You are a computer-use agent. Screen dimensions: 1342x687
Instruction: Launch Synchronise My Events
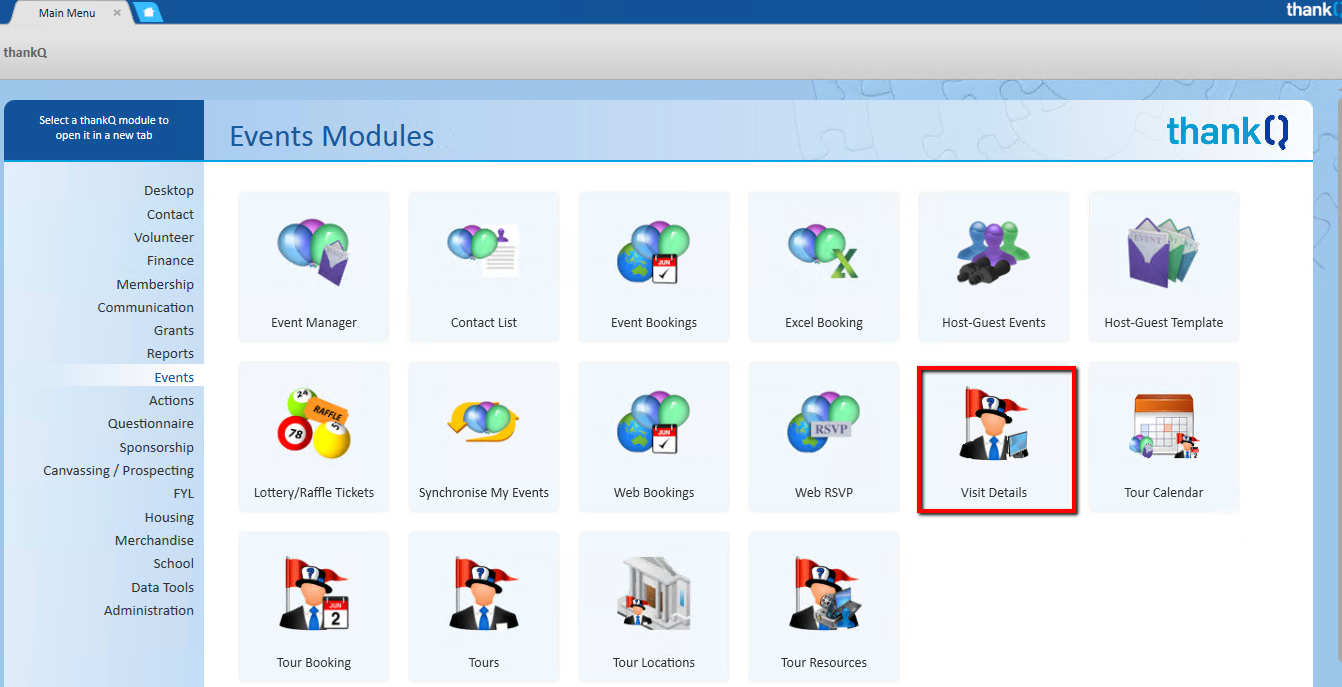point(484,426)
